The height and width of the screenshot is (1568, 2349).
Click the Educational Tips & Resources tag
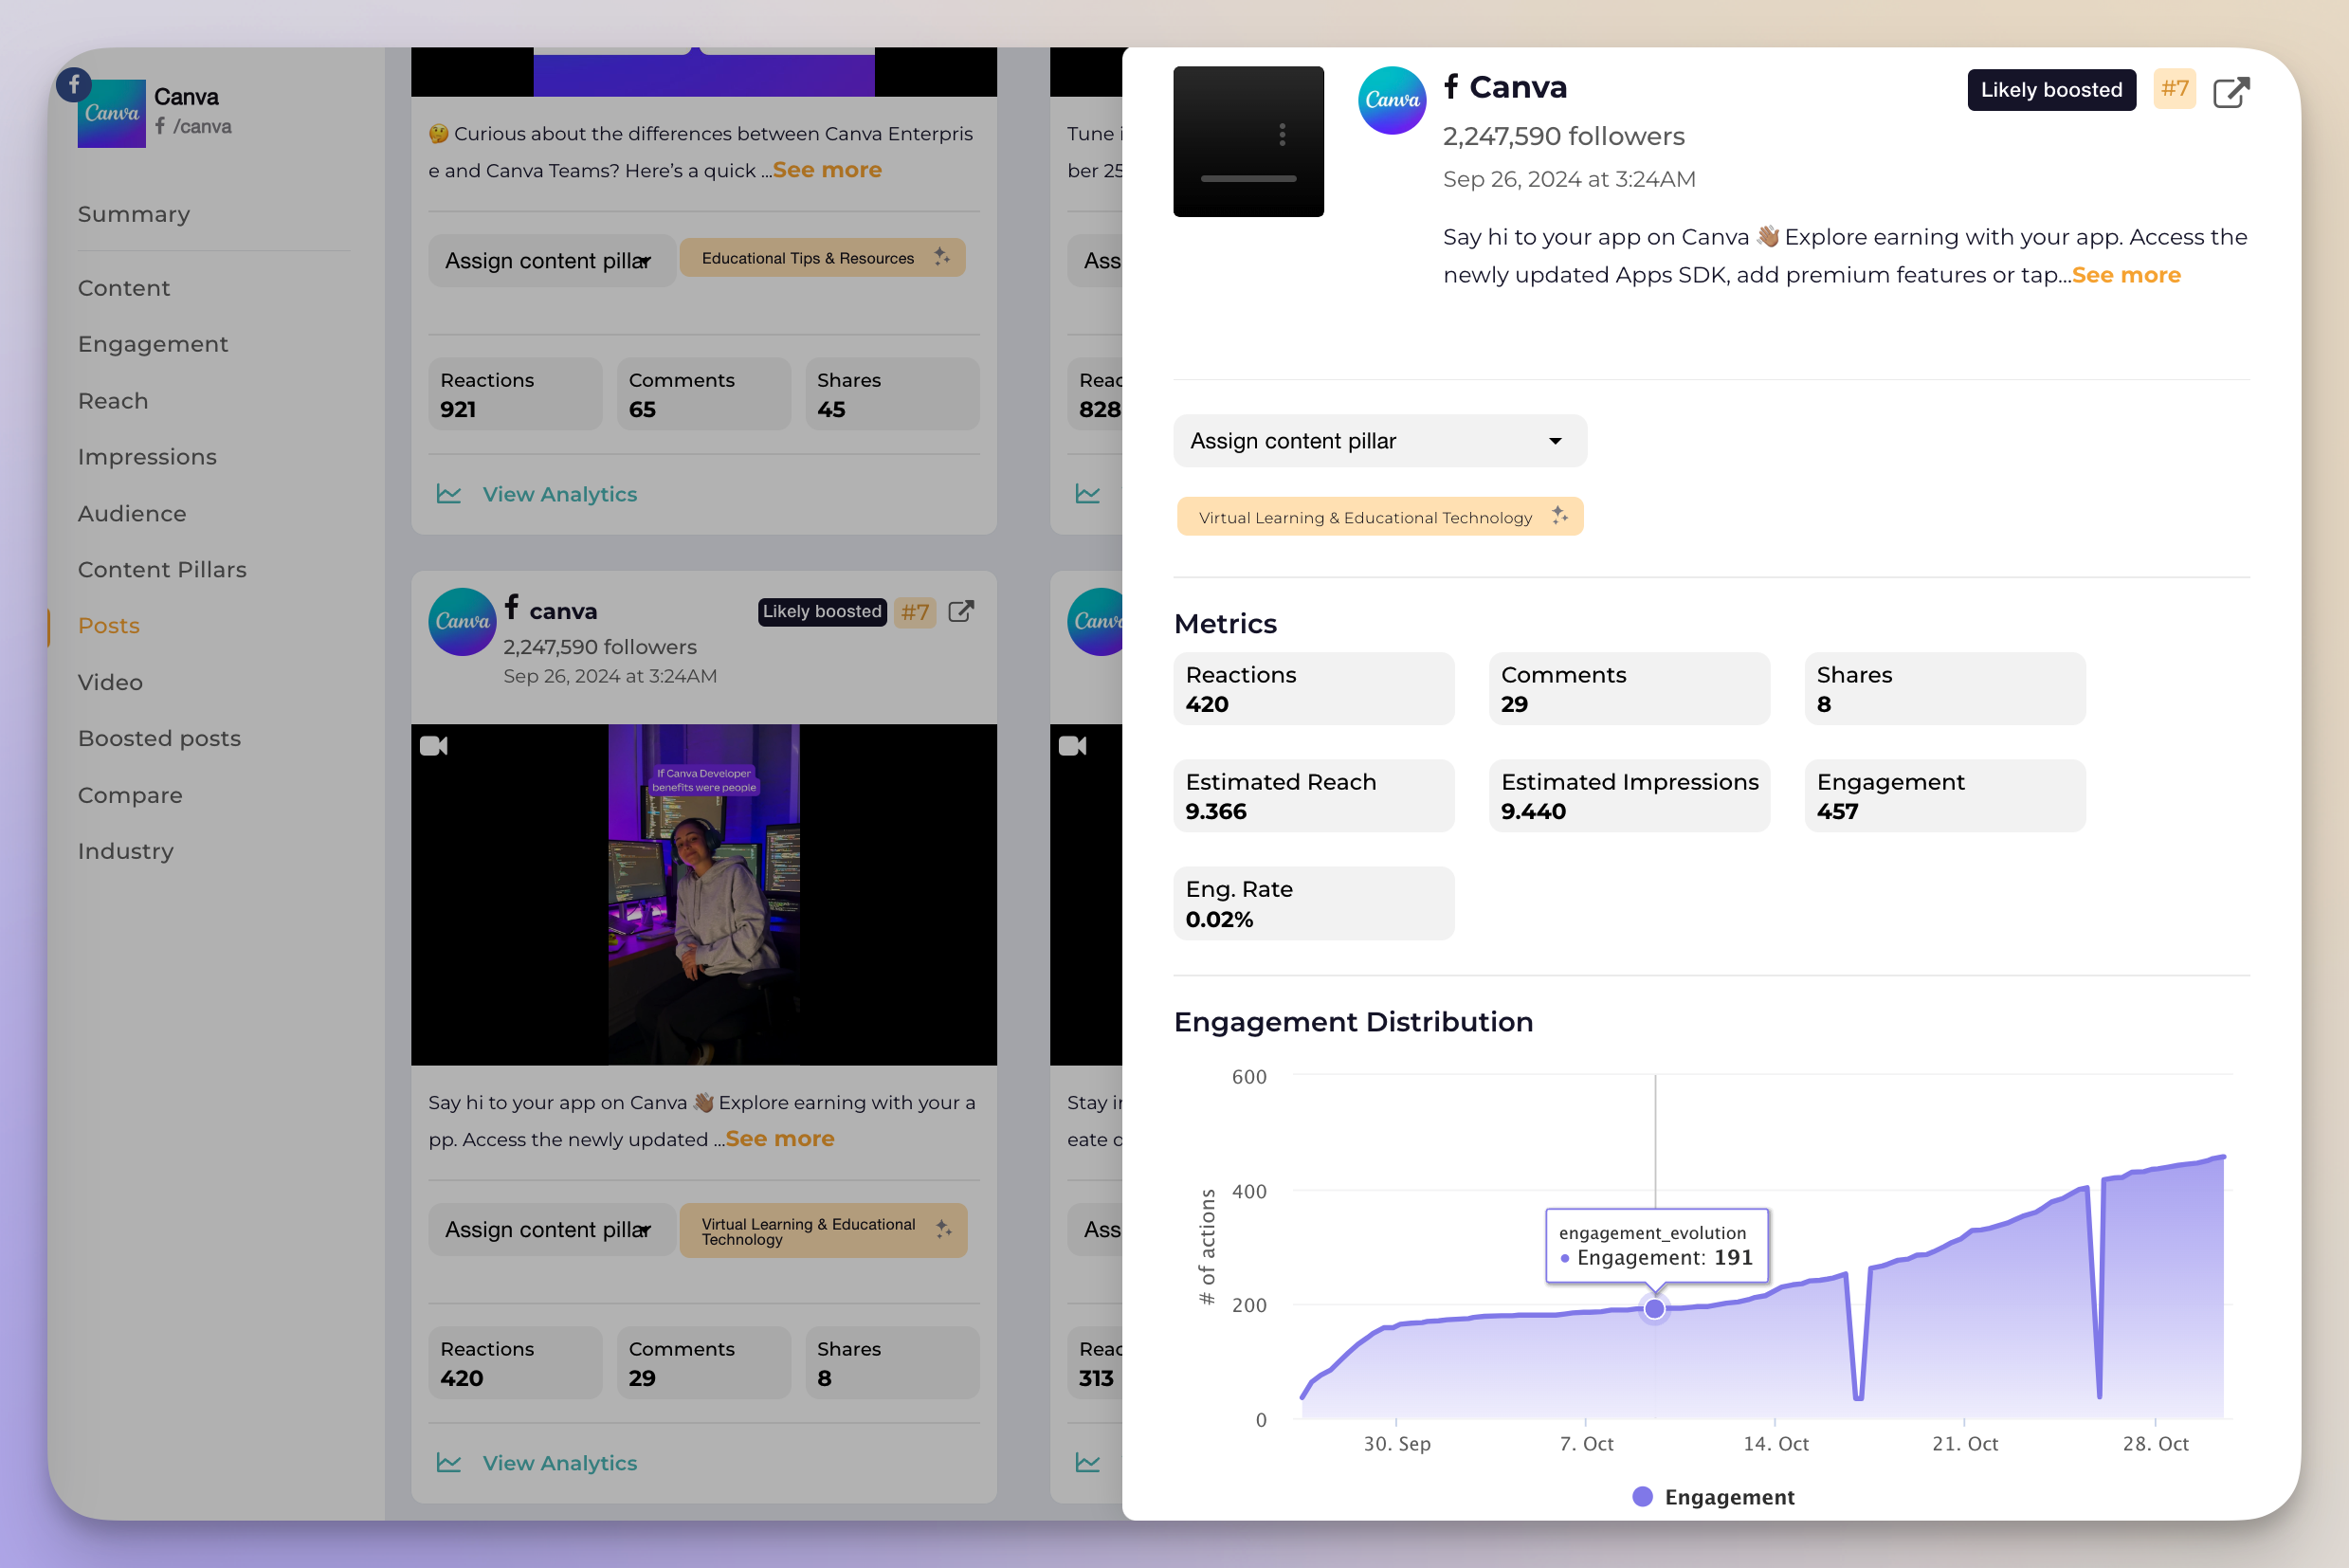click(x=822, y=258)
